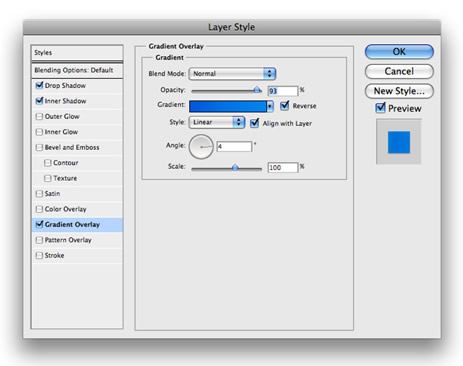Enable the Stroke effect checkbox

[x=39, y=255]
